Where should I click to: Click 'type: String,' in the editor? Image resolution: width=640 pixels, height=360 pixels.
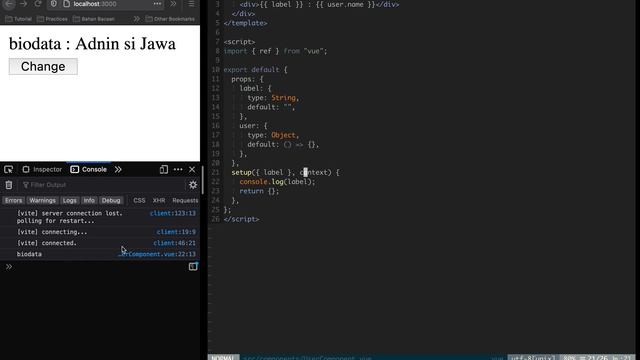[273, 98]
